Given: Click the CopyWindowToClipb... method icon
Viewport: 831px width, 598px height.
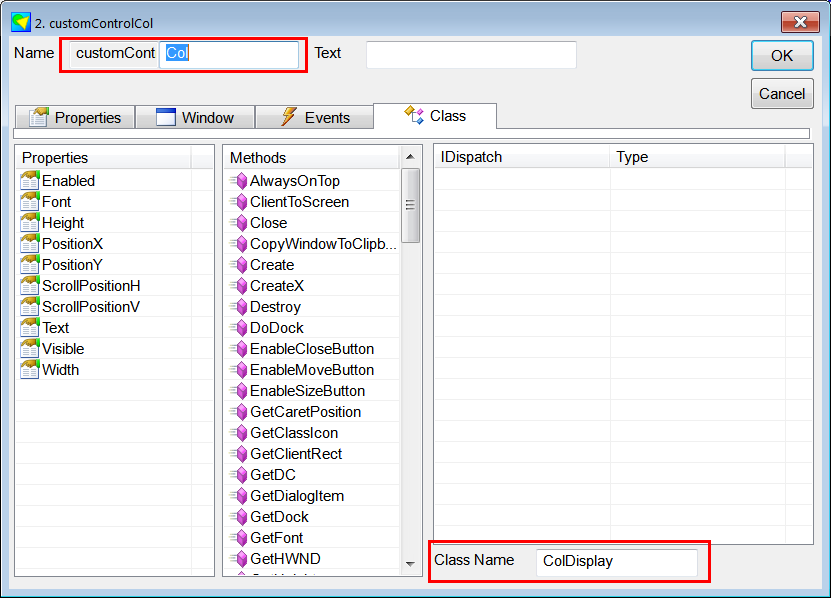Looking at the screenshot, I should [239, 244].
